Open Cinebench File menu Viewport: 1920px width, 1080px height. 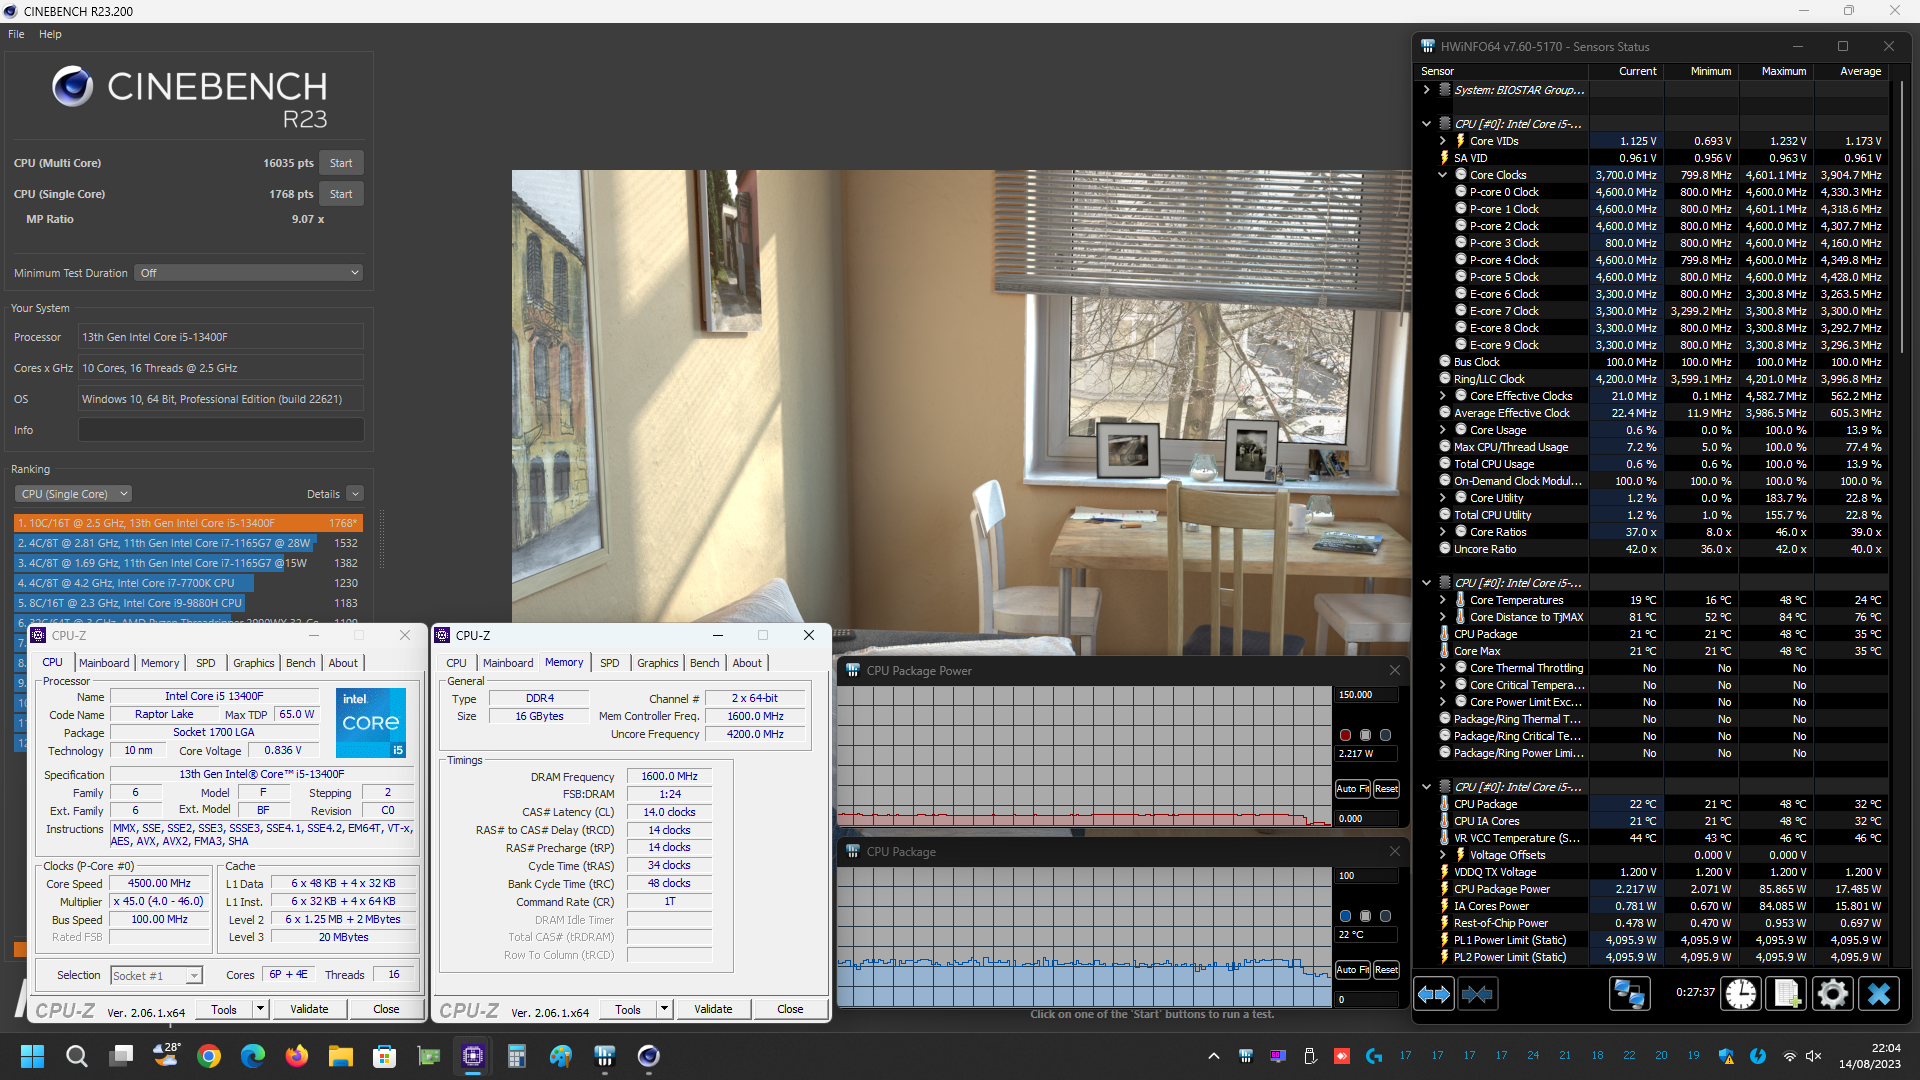(16, 34)
